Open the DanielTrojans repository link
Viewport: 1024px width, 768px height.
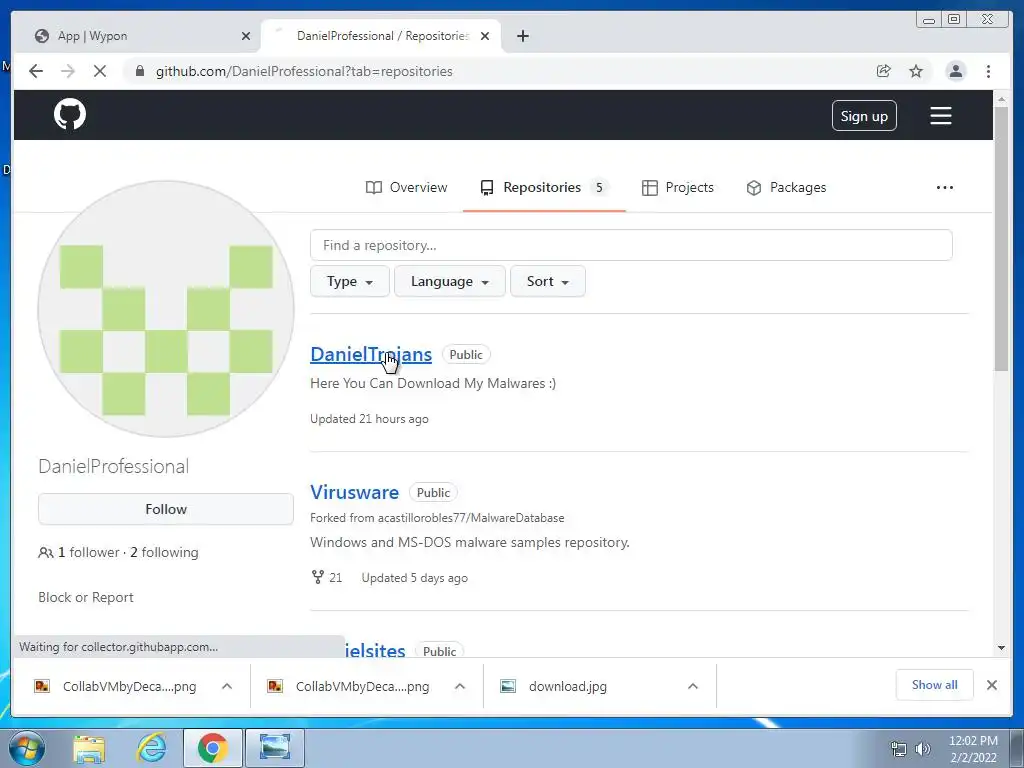coord(370,354)
